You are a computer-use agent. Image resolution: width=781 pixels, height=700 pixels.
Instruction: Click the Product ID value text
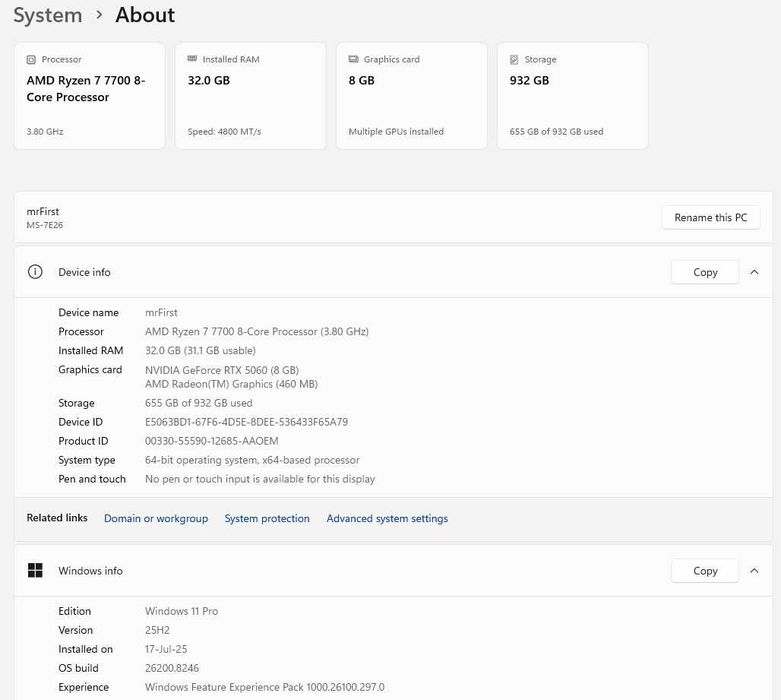pos(212,441)
